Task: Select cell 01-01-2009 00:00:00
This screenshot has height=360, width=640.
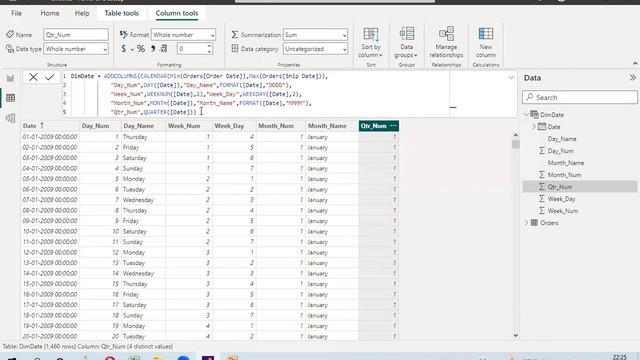Action: [x=50, y=137]
